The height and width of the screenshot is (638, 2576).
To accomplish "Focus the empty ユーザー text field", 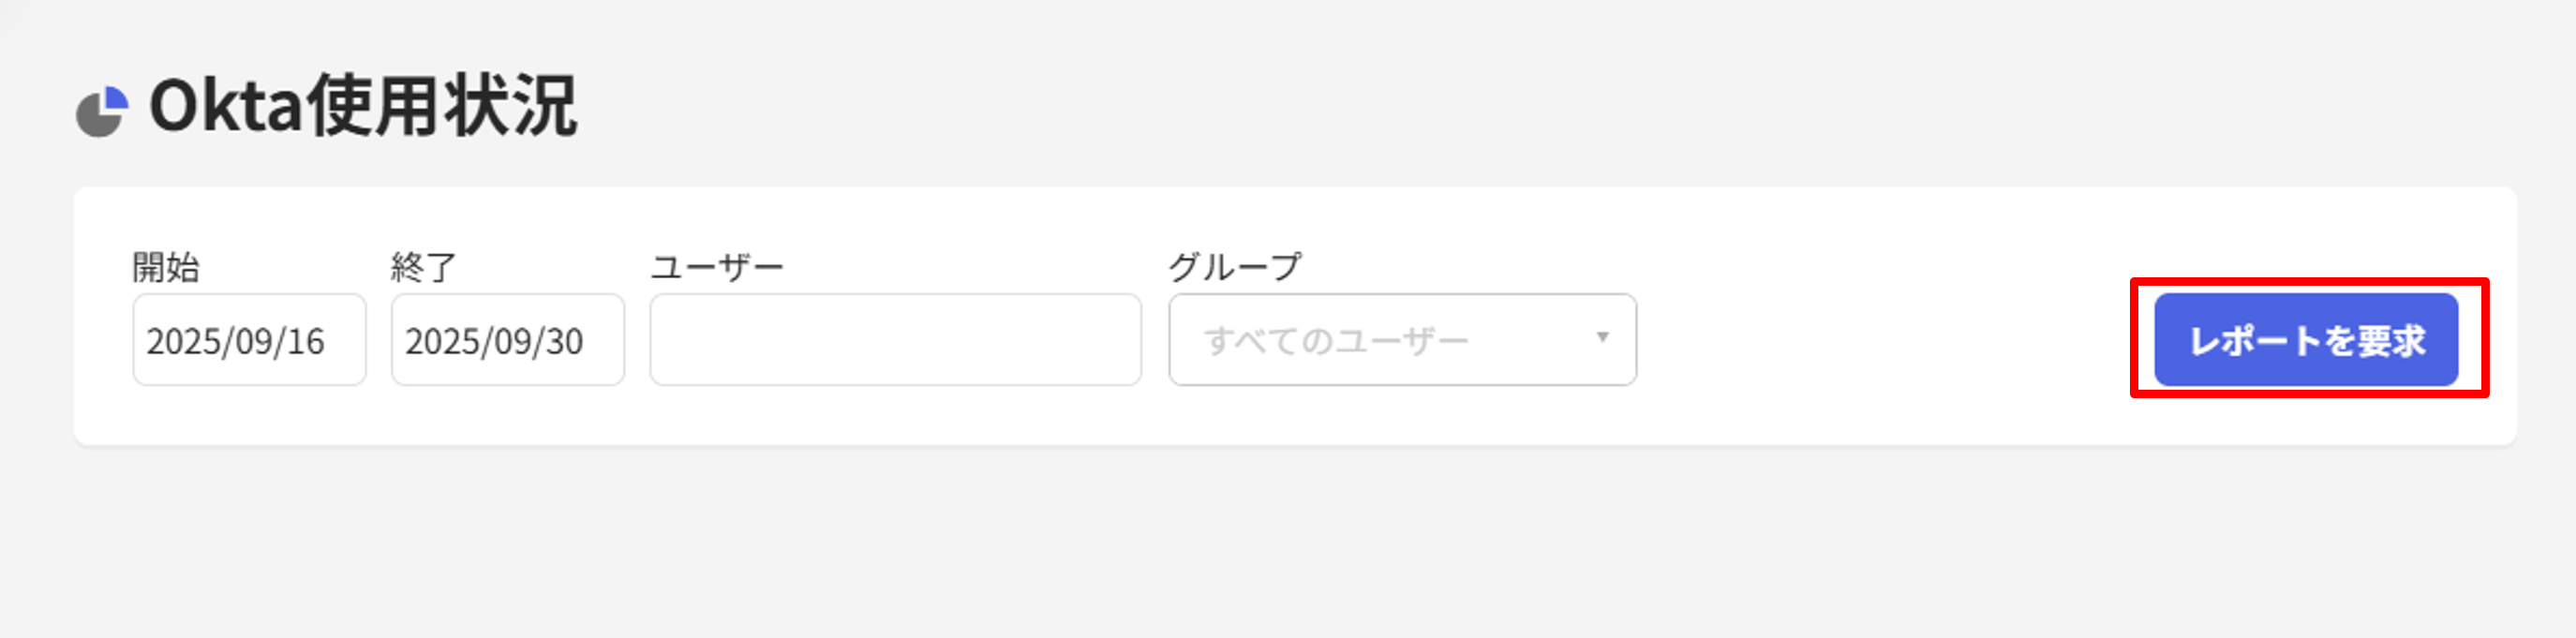I will [x=895, y=340].
